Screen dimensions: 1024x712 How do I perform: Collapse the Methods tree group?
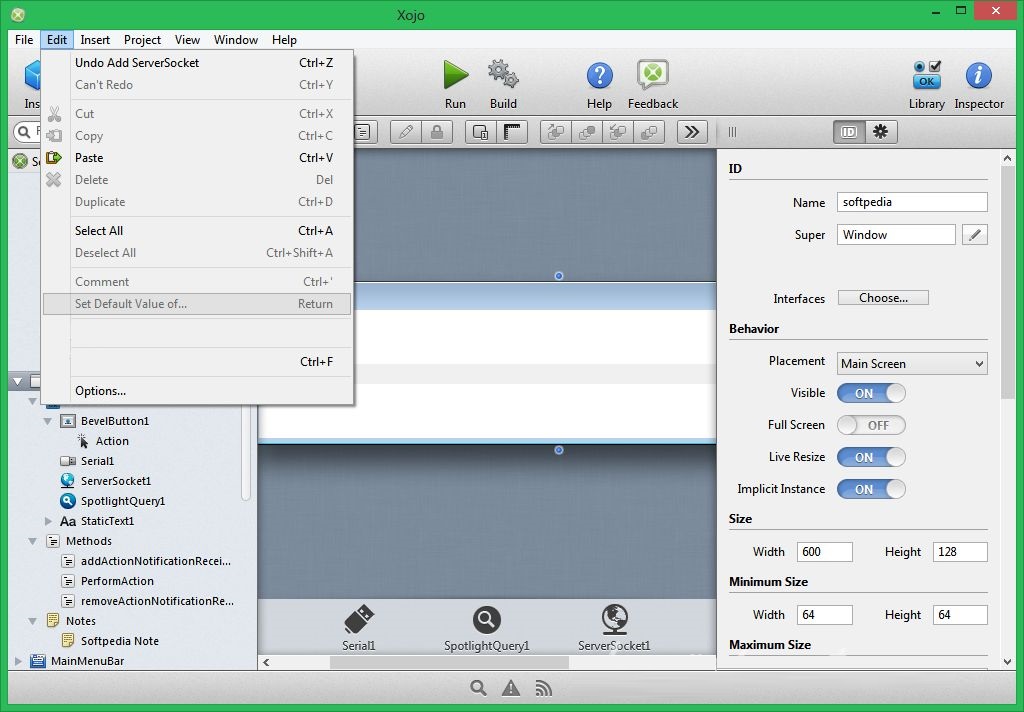pos(33,541)
